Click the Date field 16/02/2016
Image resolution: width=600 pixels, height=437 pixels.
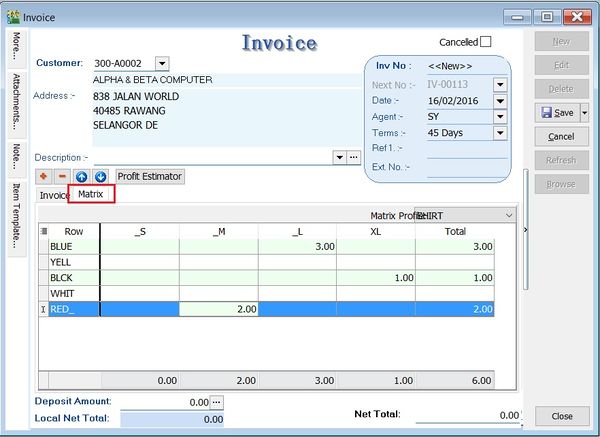click(460, 101)
